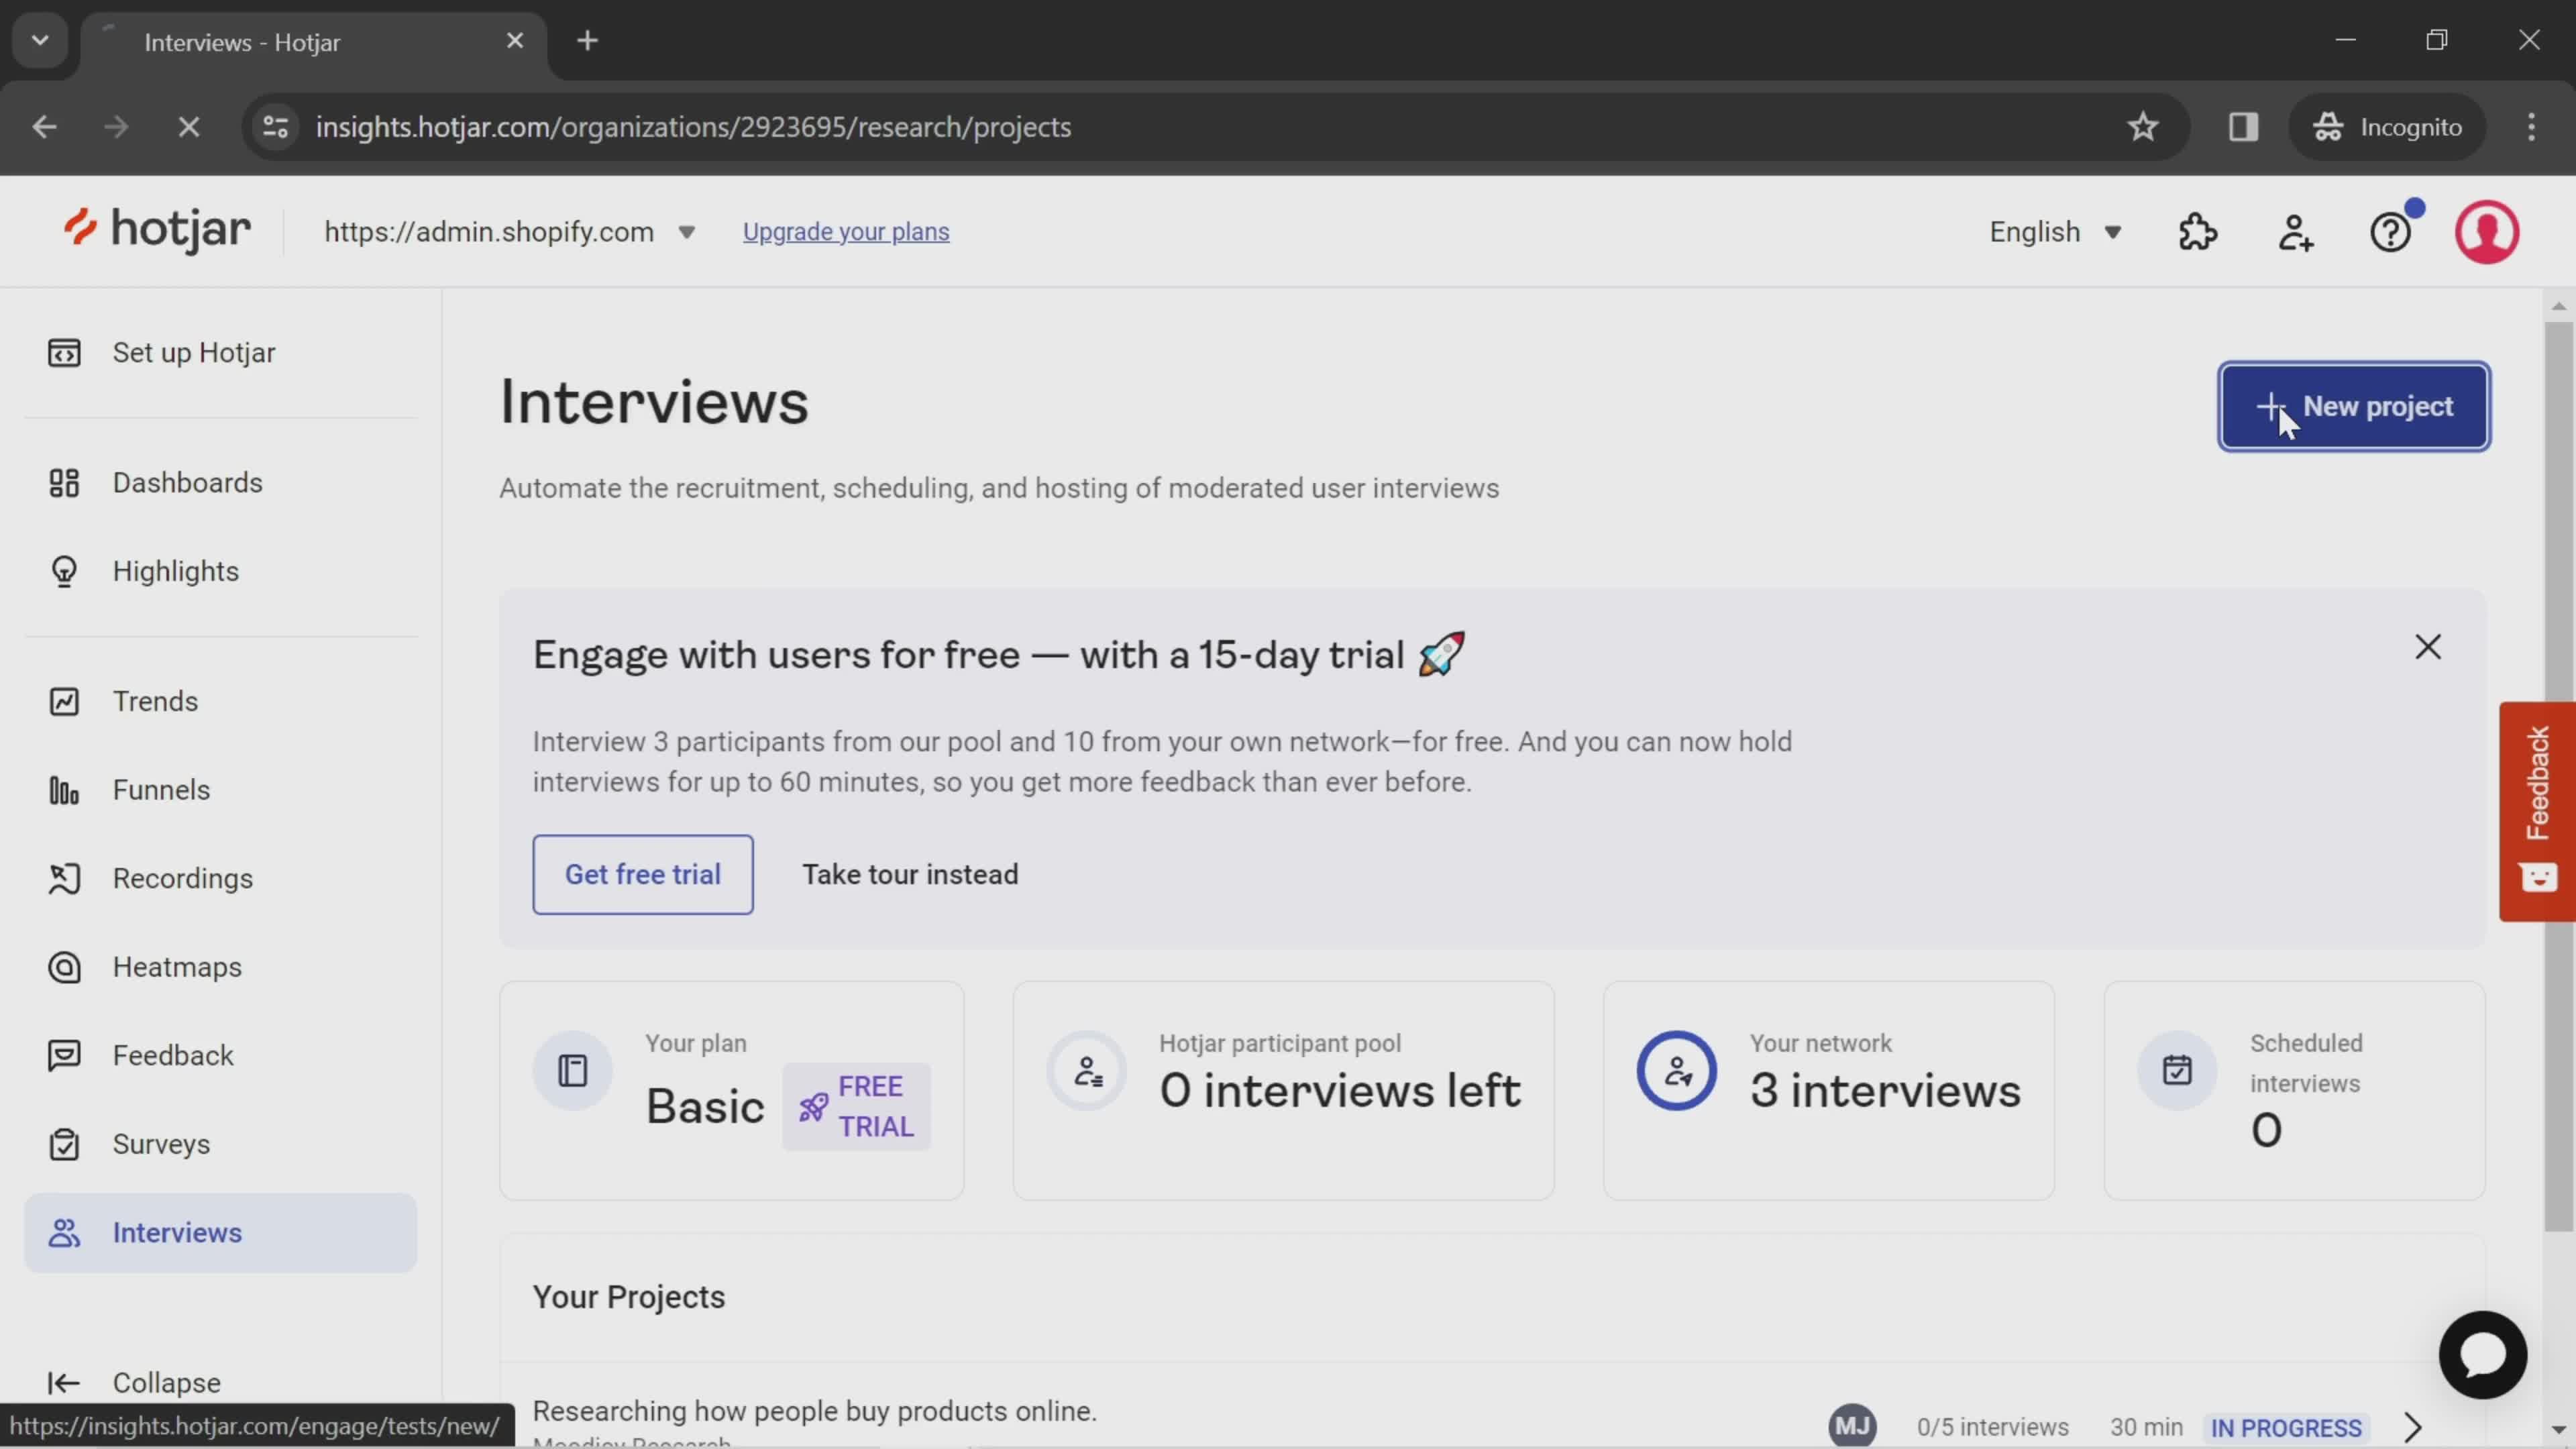Click the Interviews page heading
Viewport: 2576px width, 1449px height.
click(654, 402)
